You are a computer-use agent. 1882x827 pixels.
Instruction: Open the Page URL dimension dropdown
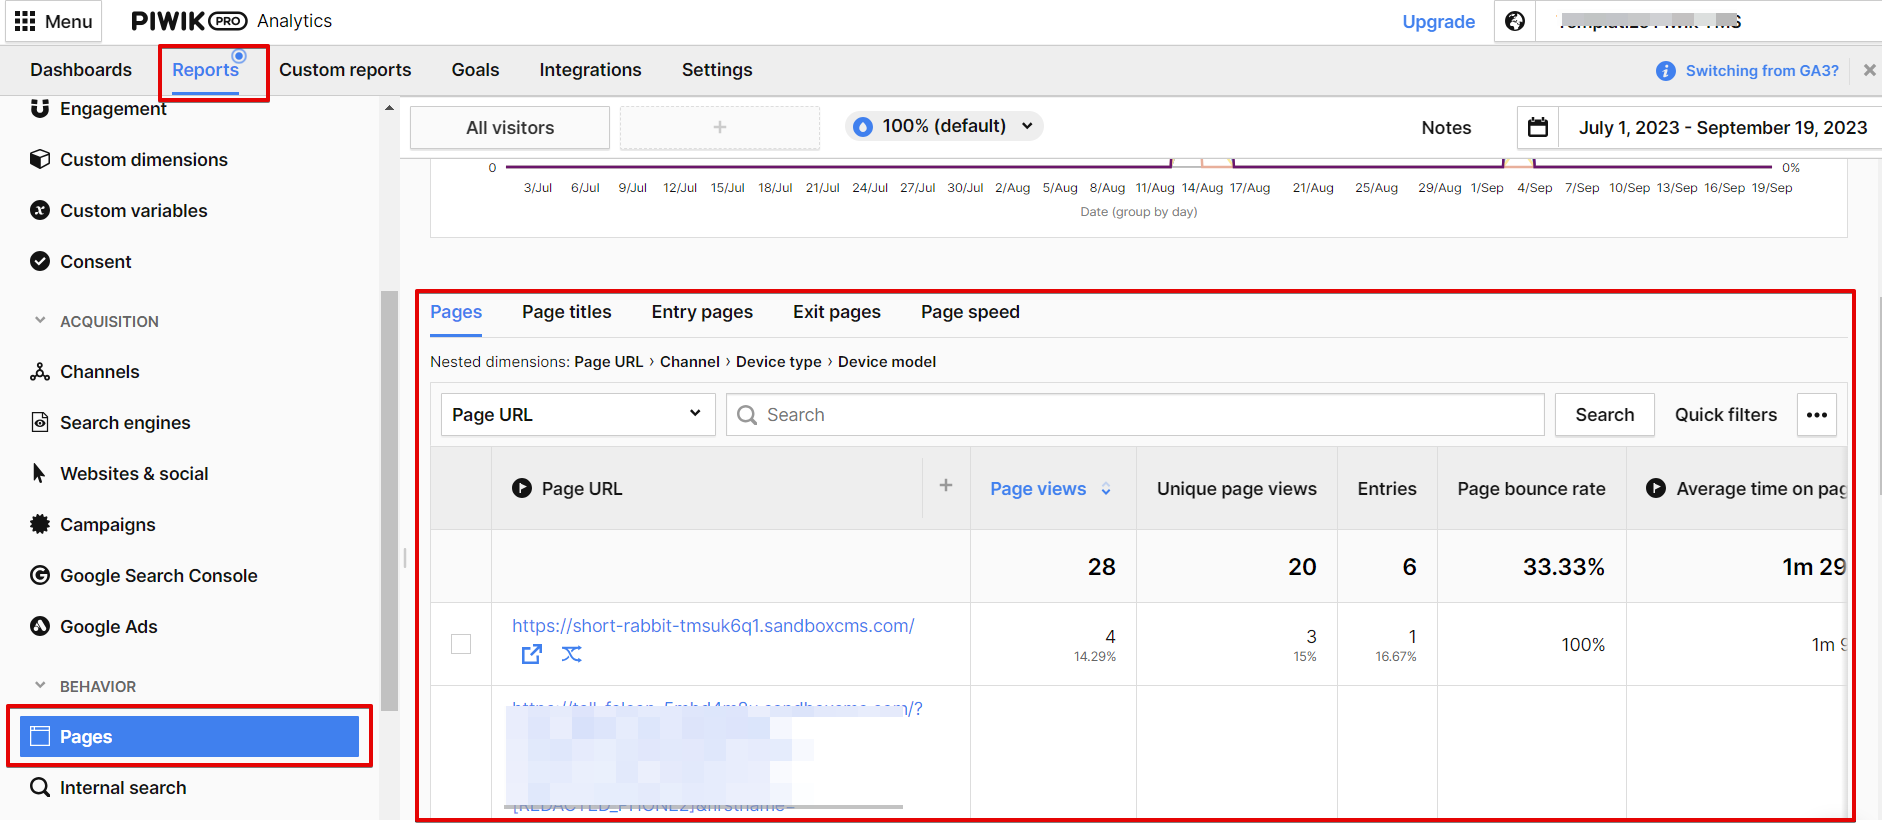(x=578, y=414)
